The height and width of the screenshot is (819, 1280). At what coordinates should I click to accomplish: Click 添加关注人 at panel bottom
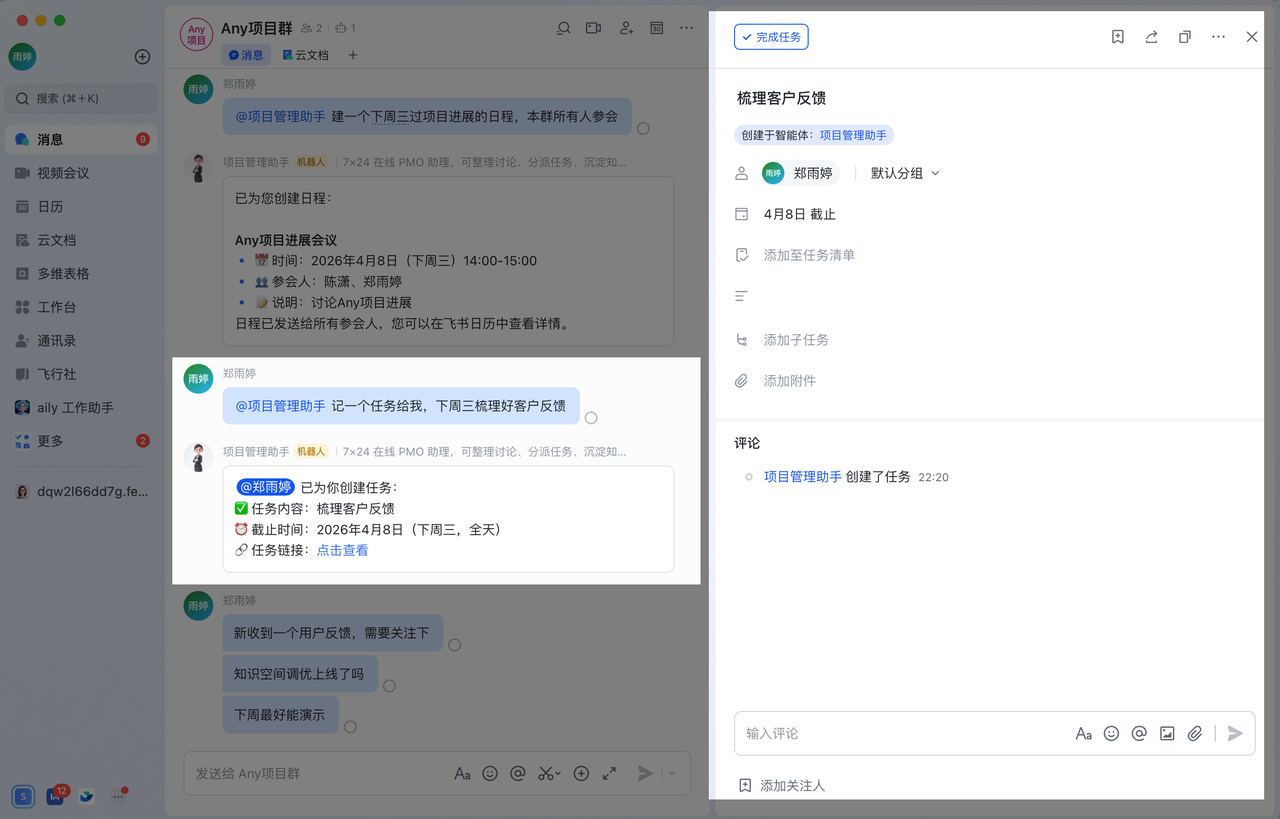click(792, 786)
